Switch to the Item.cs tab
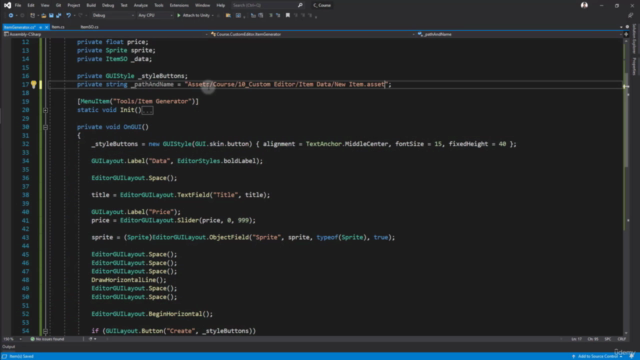 coord(58,27)
